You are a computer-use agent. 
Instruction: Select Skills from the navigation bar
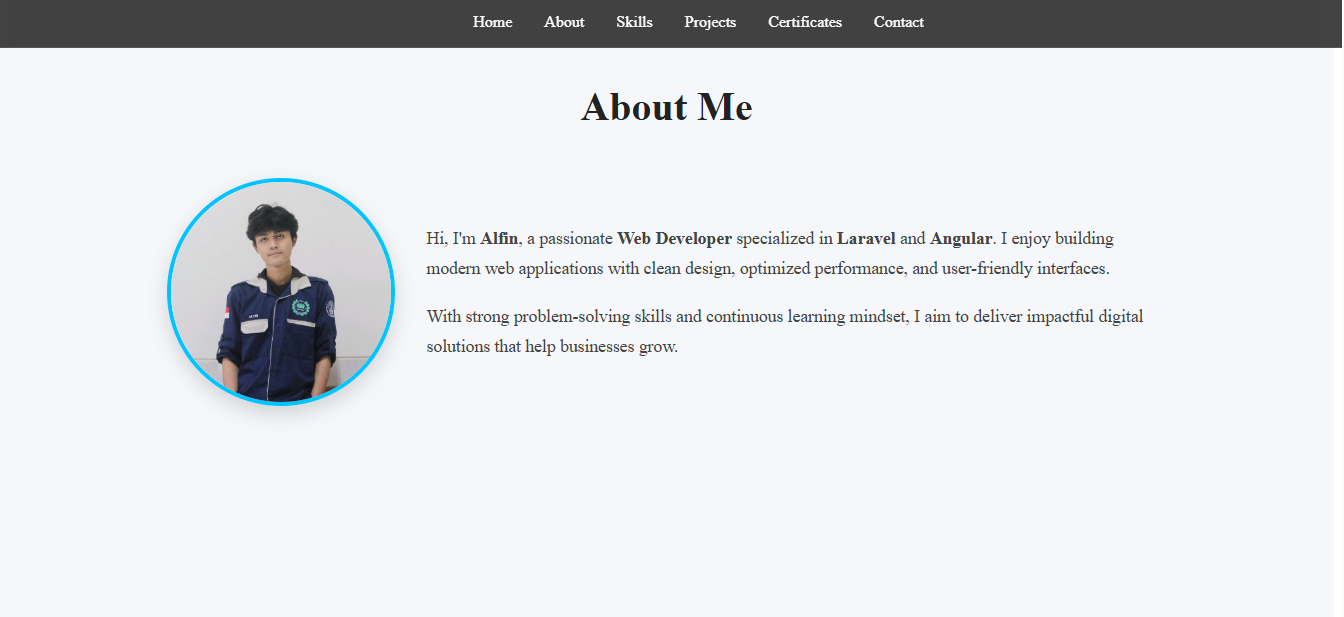[x=634, y=22]
